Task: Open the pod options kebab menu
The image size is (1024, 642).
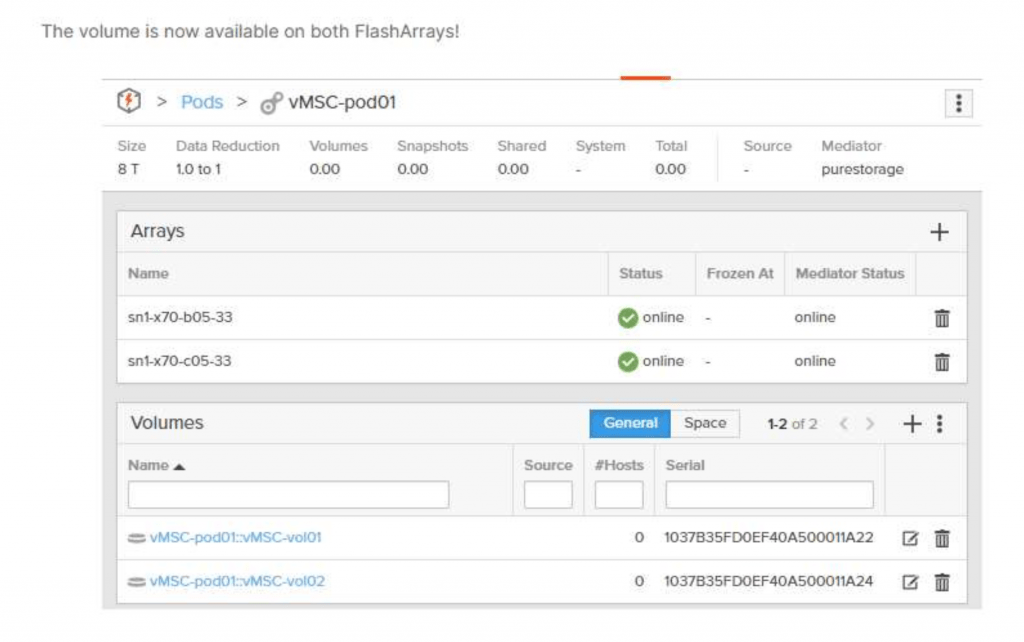Action: pyautogui.click(x=958, y=103)
